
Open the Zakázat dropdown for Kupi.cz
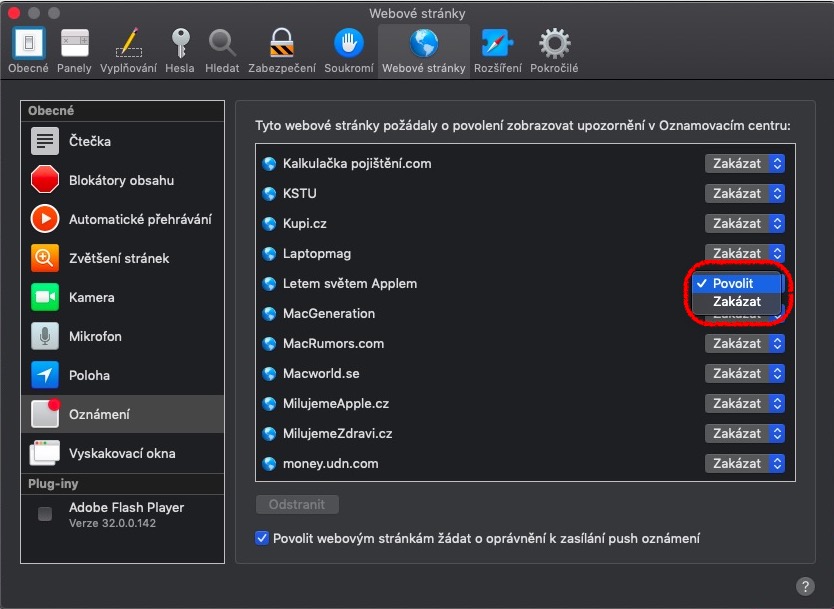pyautogui.click(x=744, y=223)
